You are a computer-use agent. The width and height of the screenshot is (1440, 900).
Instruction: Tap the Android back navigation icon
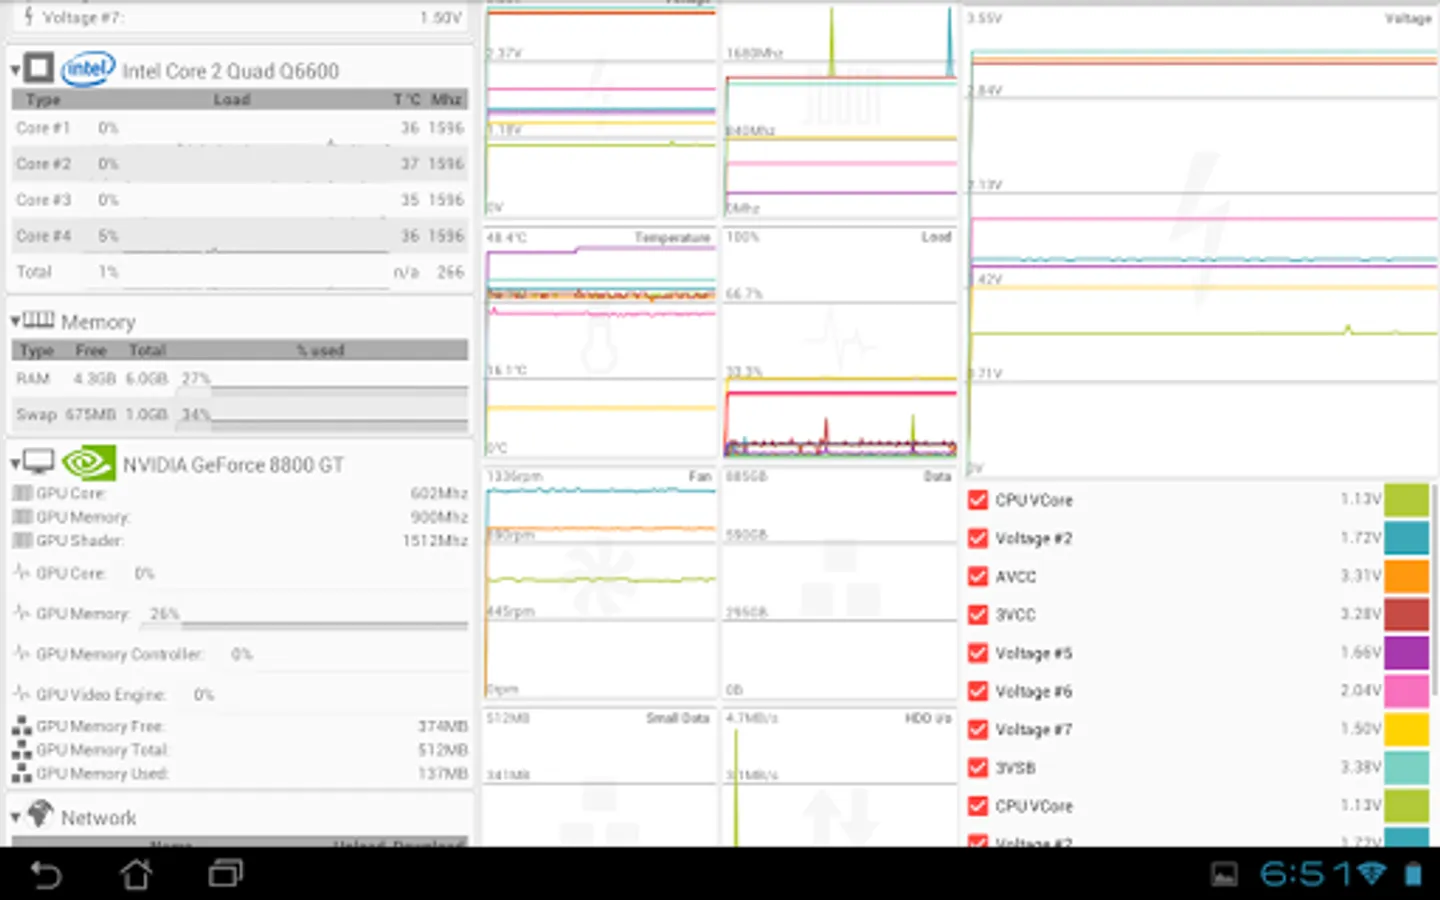pos(45,875)
